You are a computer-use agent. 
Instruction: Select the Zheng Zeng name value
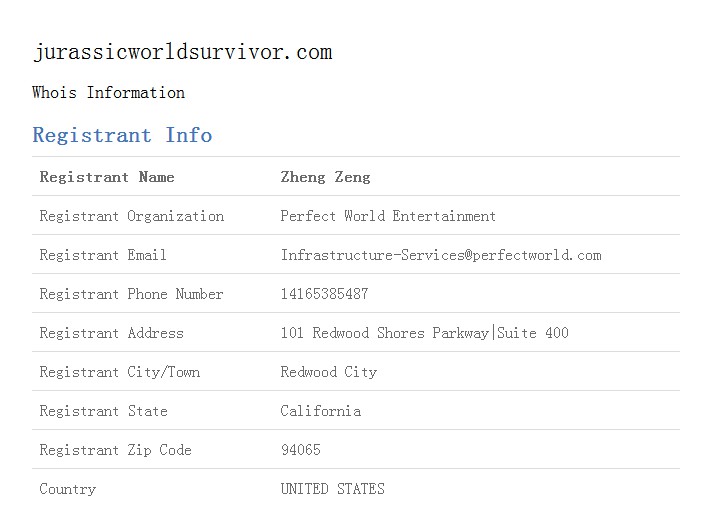(x=326, y=177)
